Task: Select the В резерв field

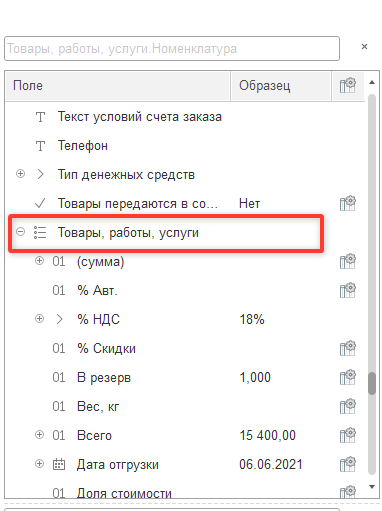Action: point(104,378)
